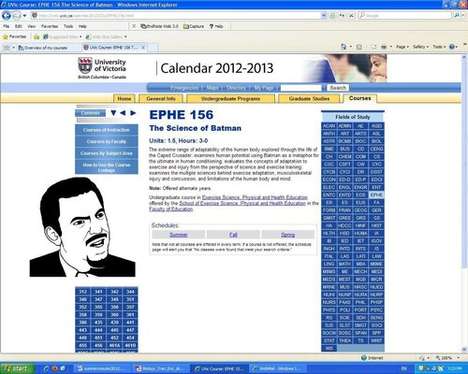
Task: Open the Fall schedule link
Action: coord(233,235)
